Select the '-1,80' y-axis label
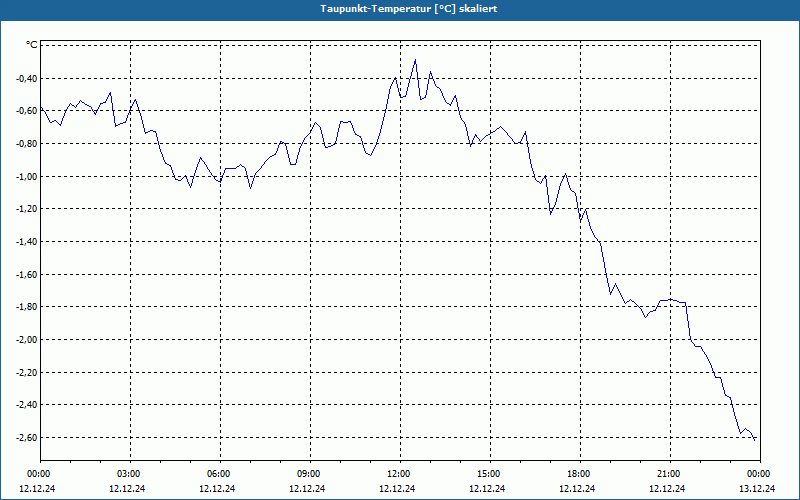Viewport: 800px width, 500px height. (28, 307)
